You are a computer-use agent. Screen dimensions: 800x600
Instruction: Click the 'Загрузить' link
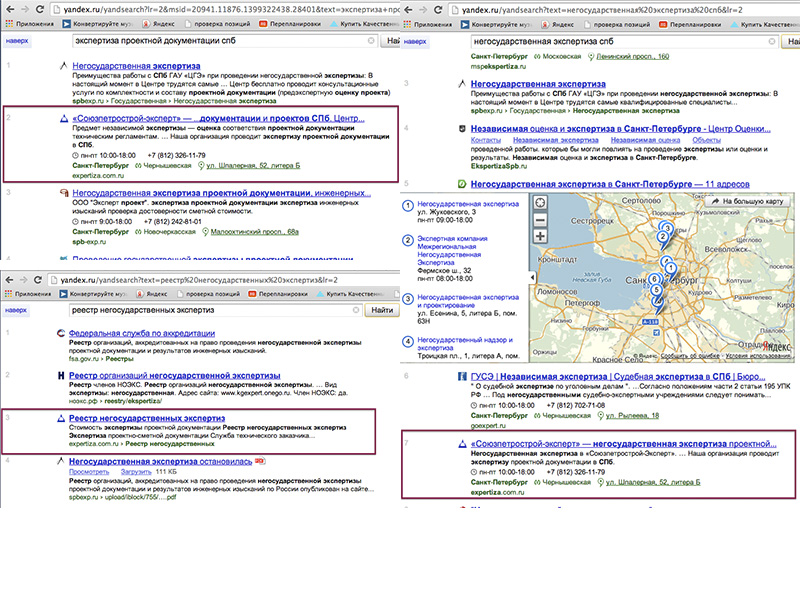point(135,471)
